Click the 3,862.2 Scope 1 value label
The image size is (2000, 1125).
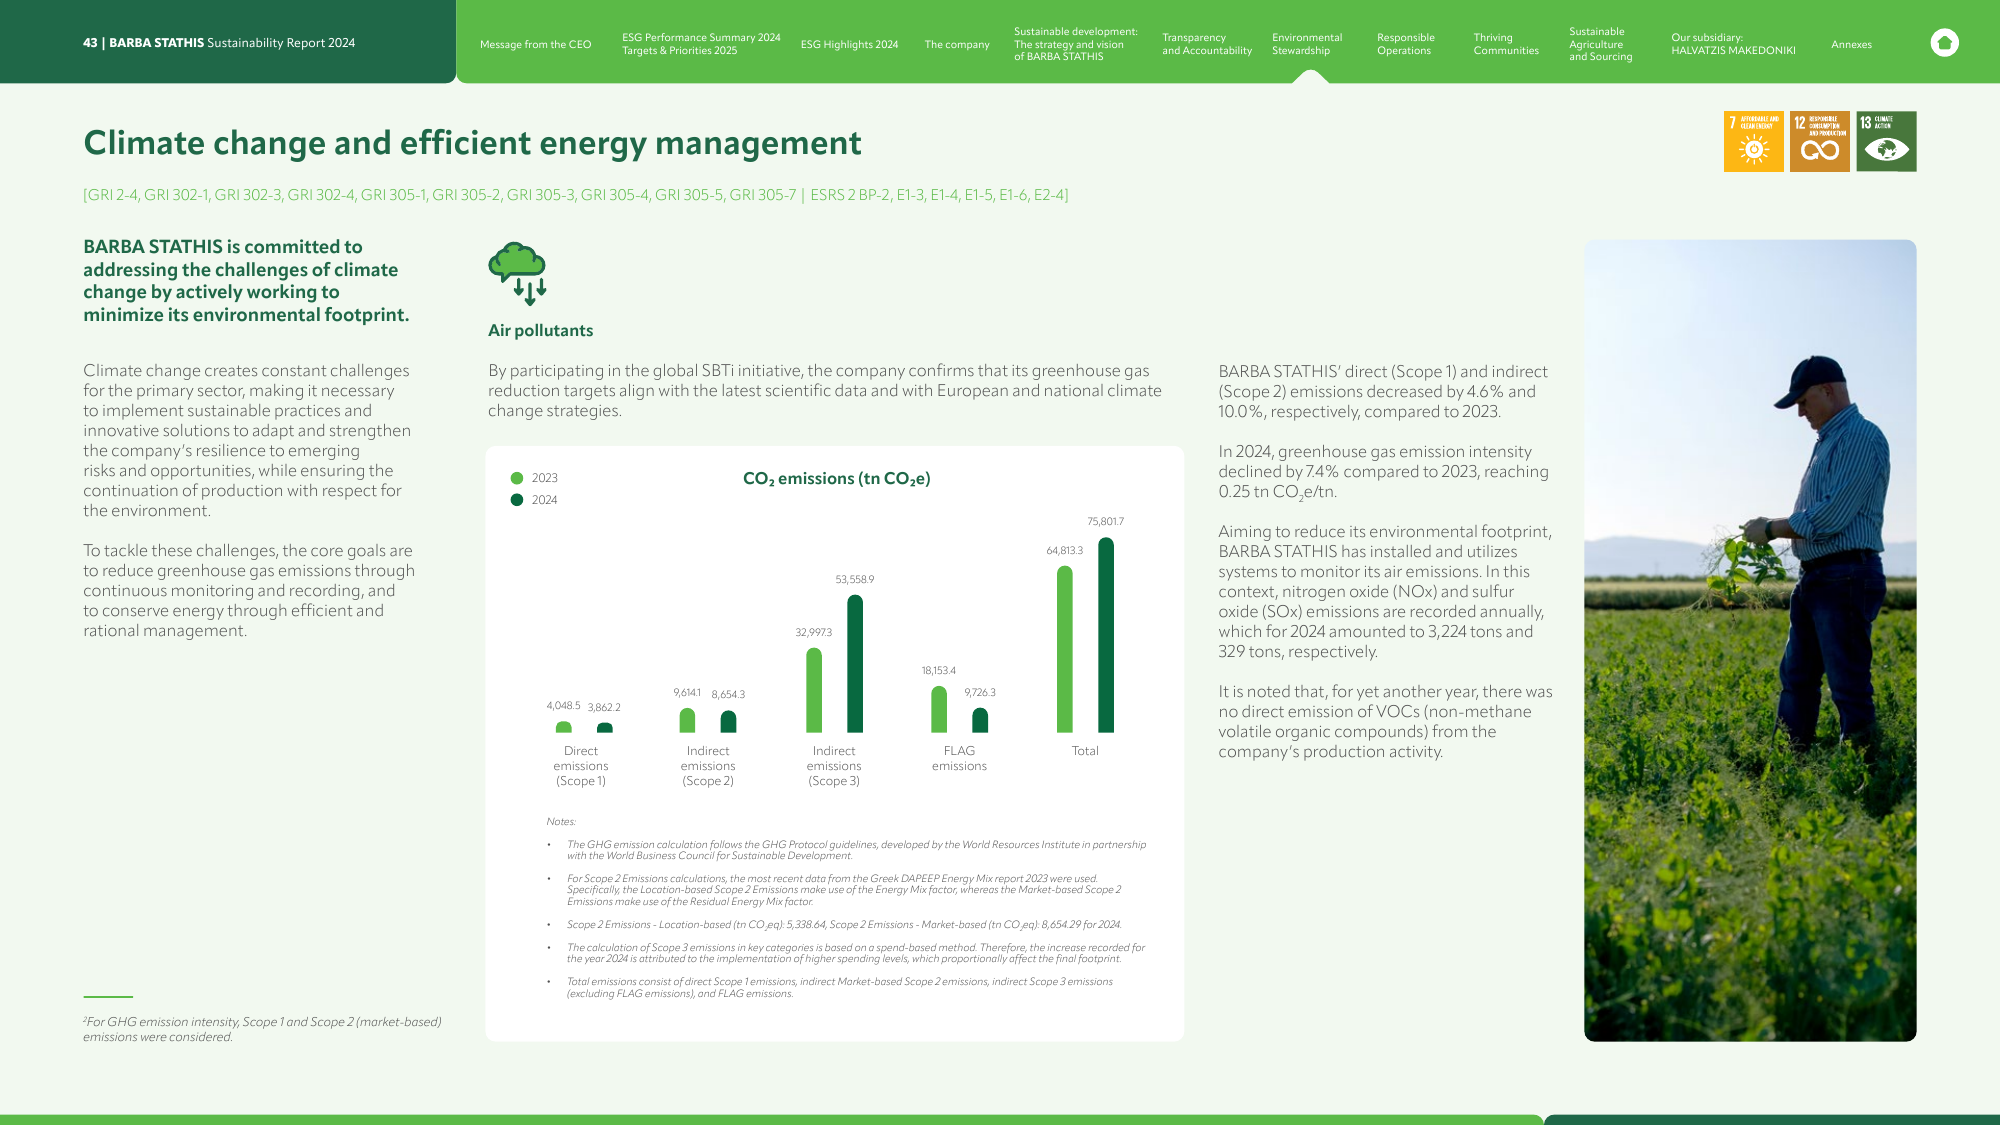click(604, 707)
